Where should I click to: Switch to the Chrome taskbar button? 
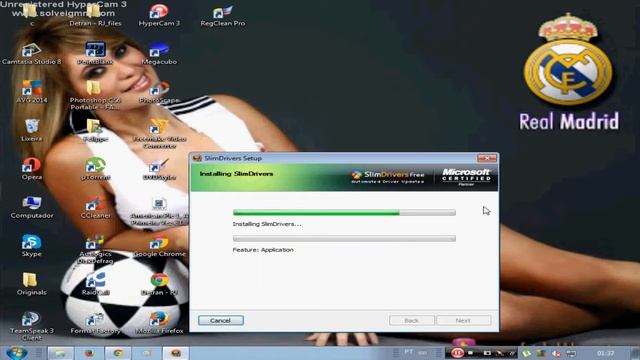pyautogui.click(x=118, y=353)
